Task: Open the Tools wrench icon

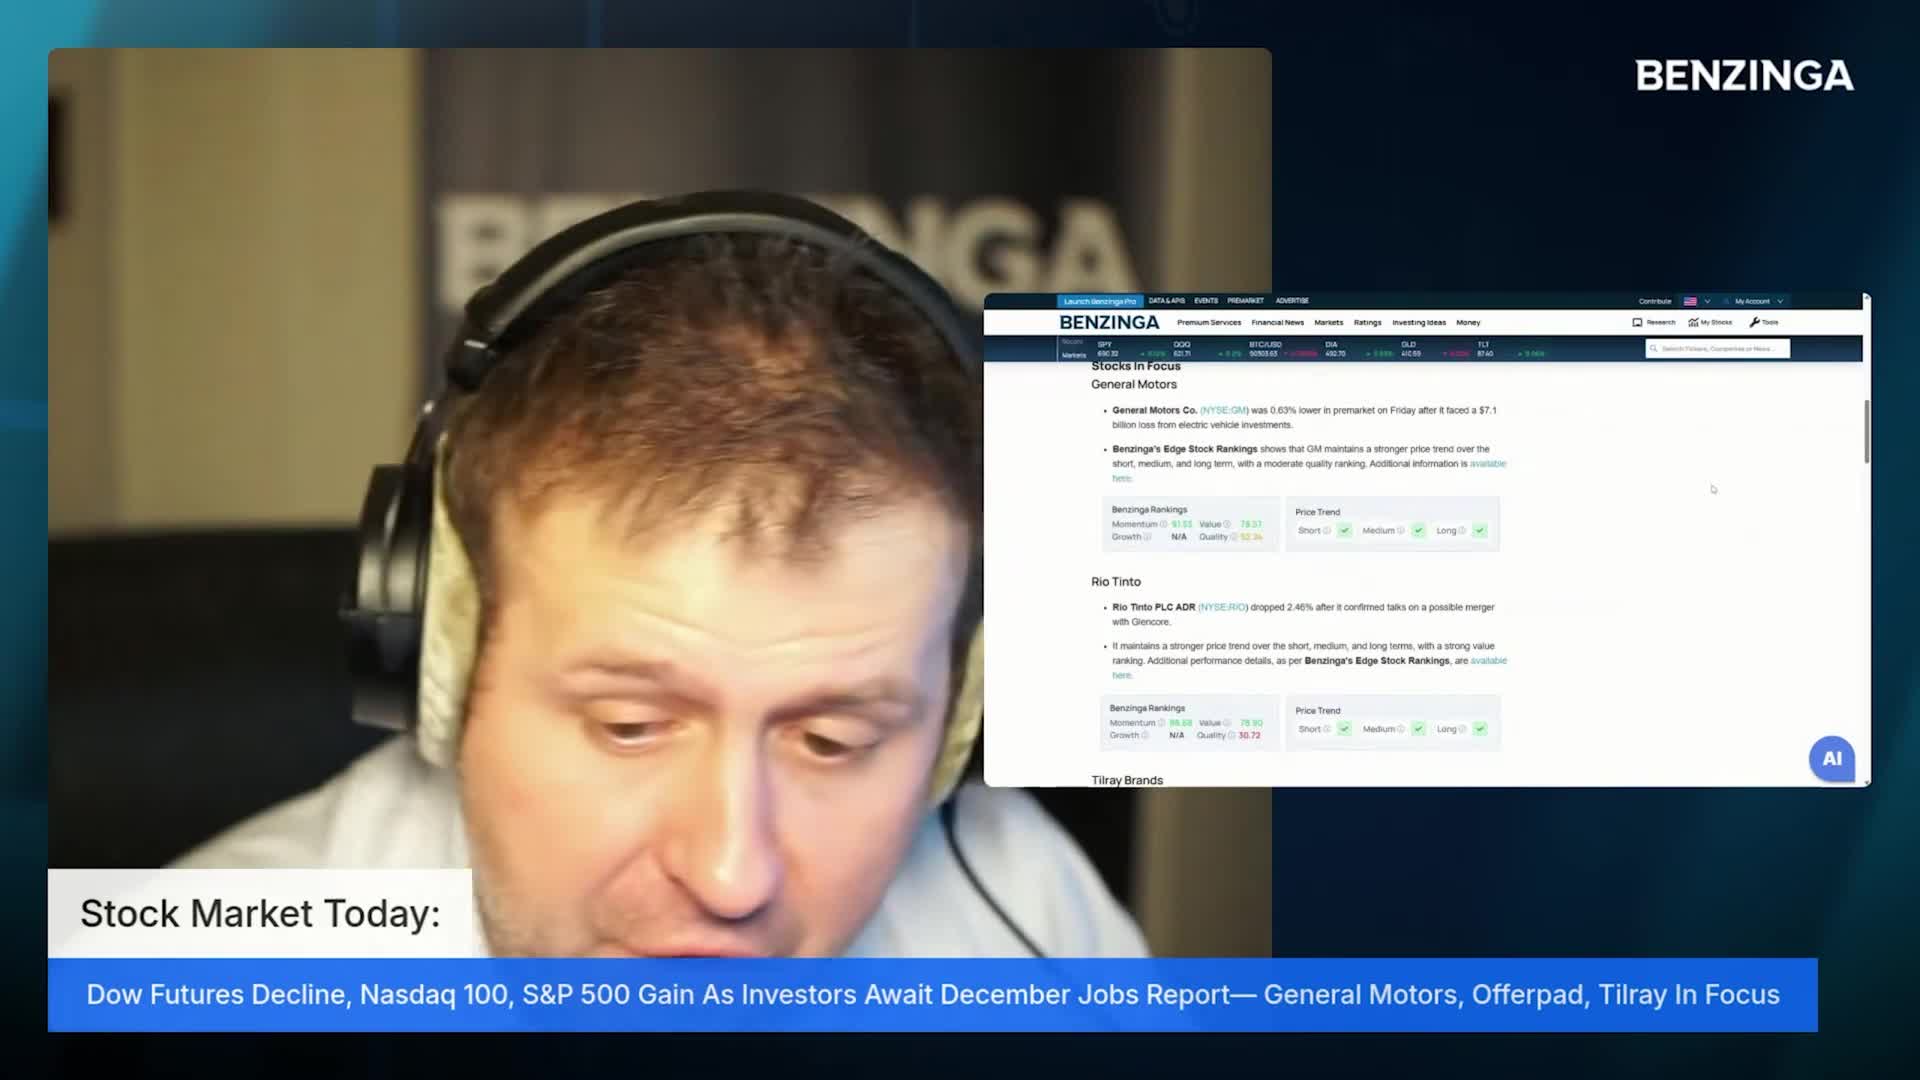Action: tap(1754, 323)
